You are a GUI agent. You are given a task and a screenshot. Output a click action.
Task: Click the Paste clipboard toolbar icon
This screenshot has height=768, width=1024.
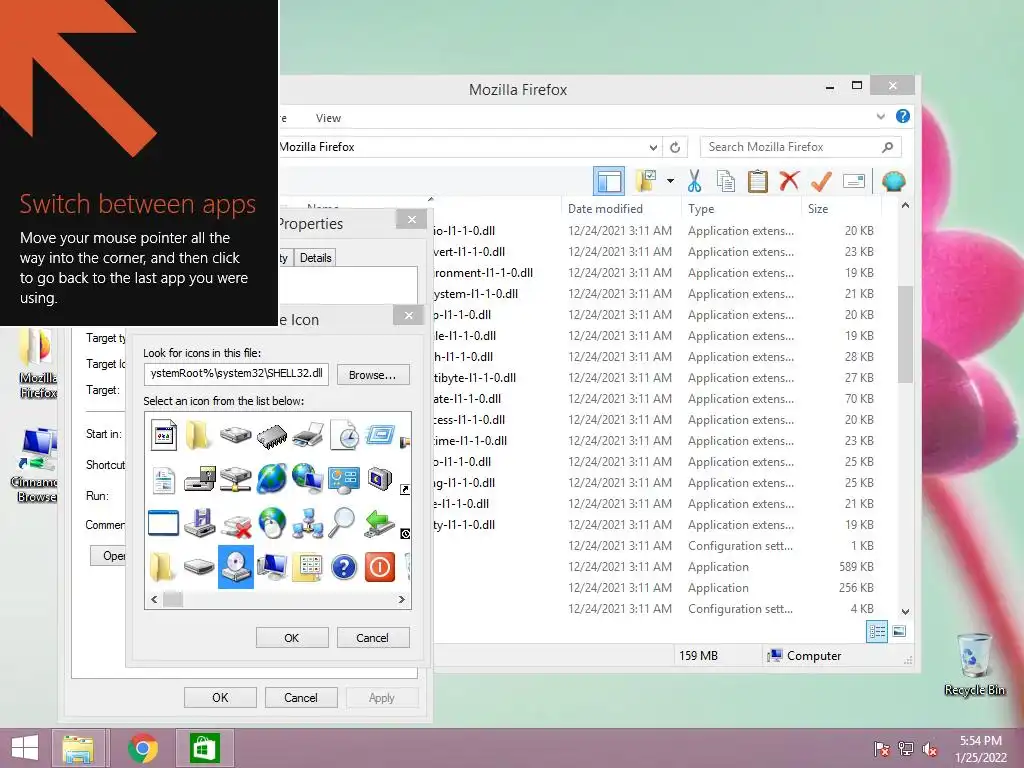coord(757,181)
